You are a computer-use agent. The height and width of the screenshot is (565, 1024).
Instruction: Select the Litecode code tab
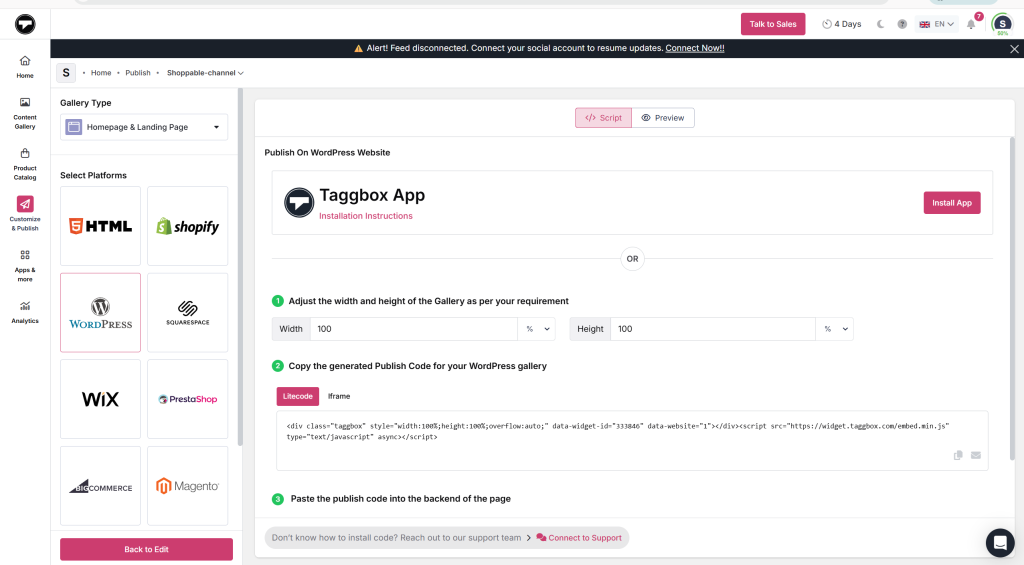pos(298,396)
